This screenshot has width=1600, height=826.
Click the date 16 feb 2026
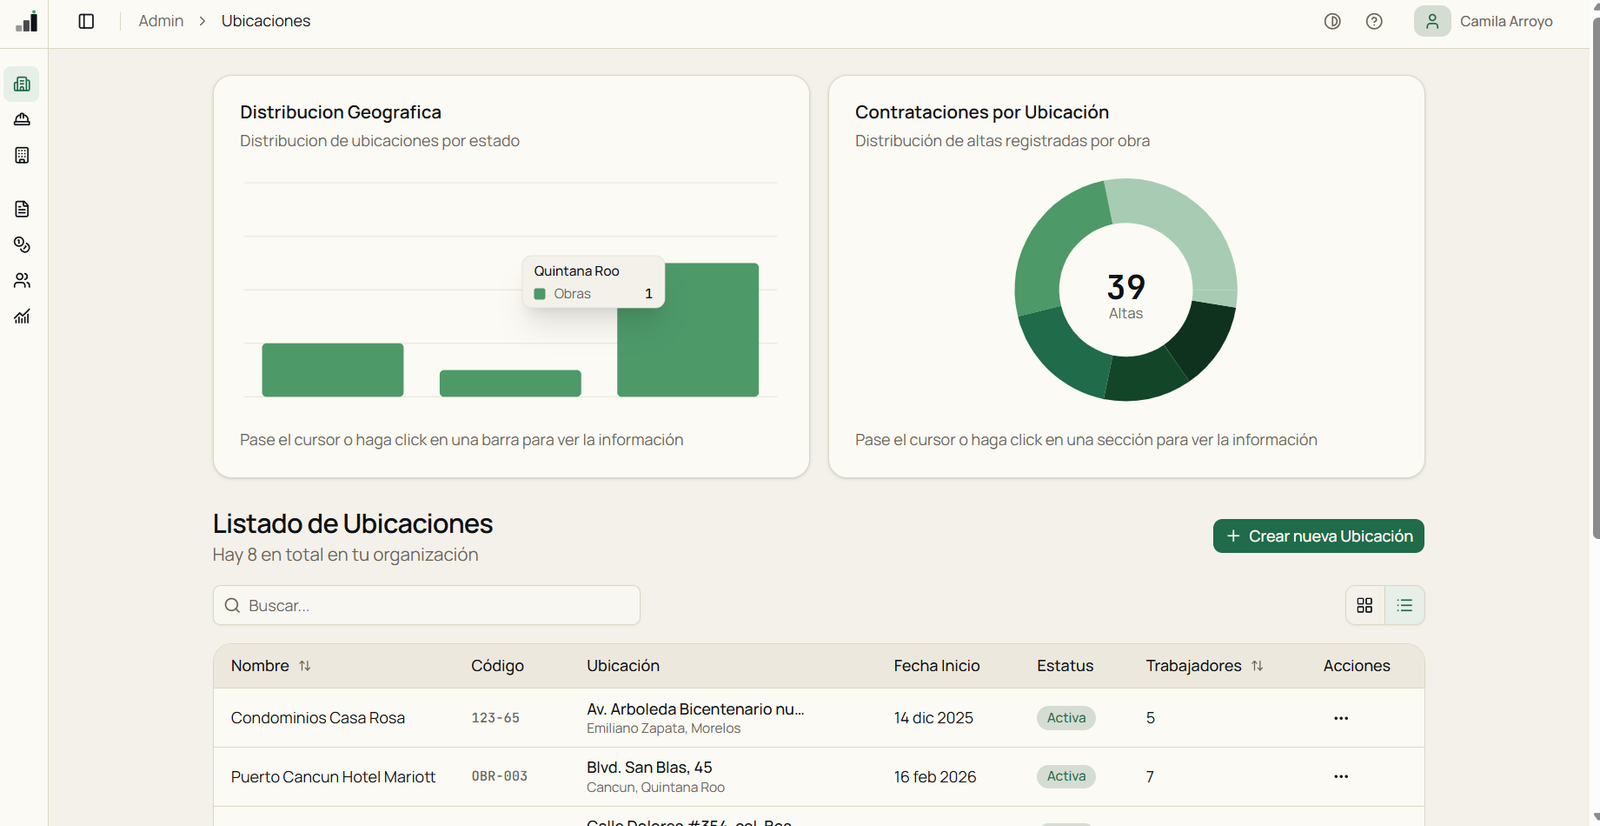click(935, 777)
